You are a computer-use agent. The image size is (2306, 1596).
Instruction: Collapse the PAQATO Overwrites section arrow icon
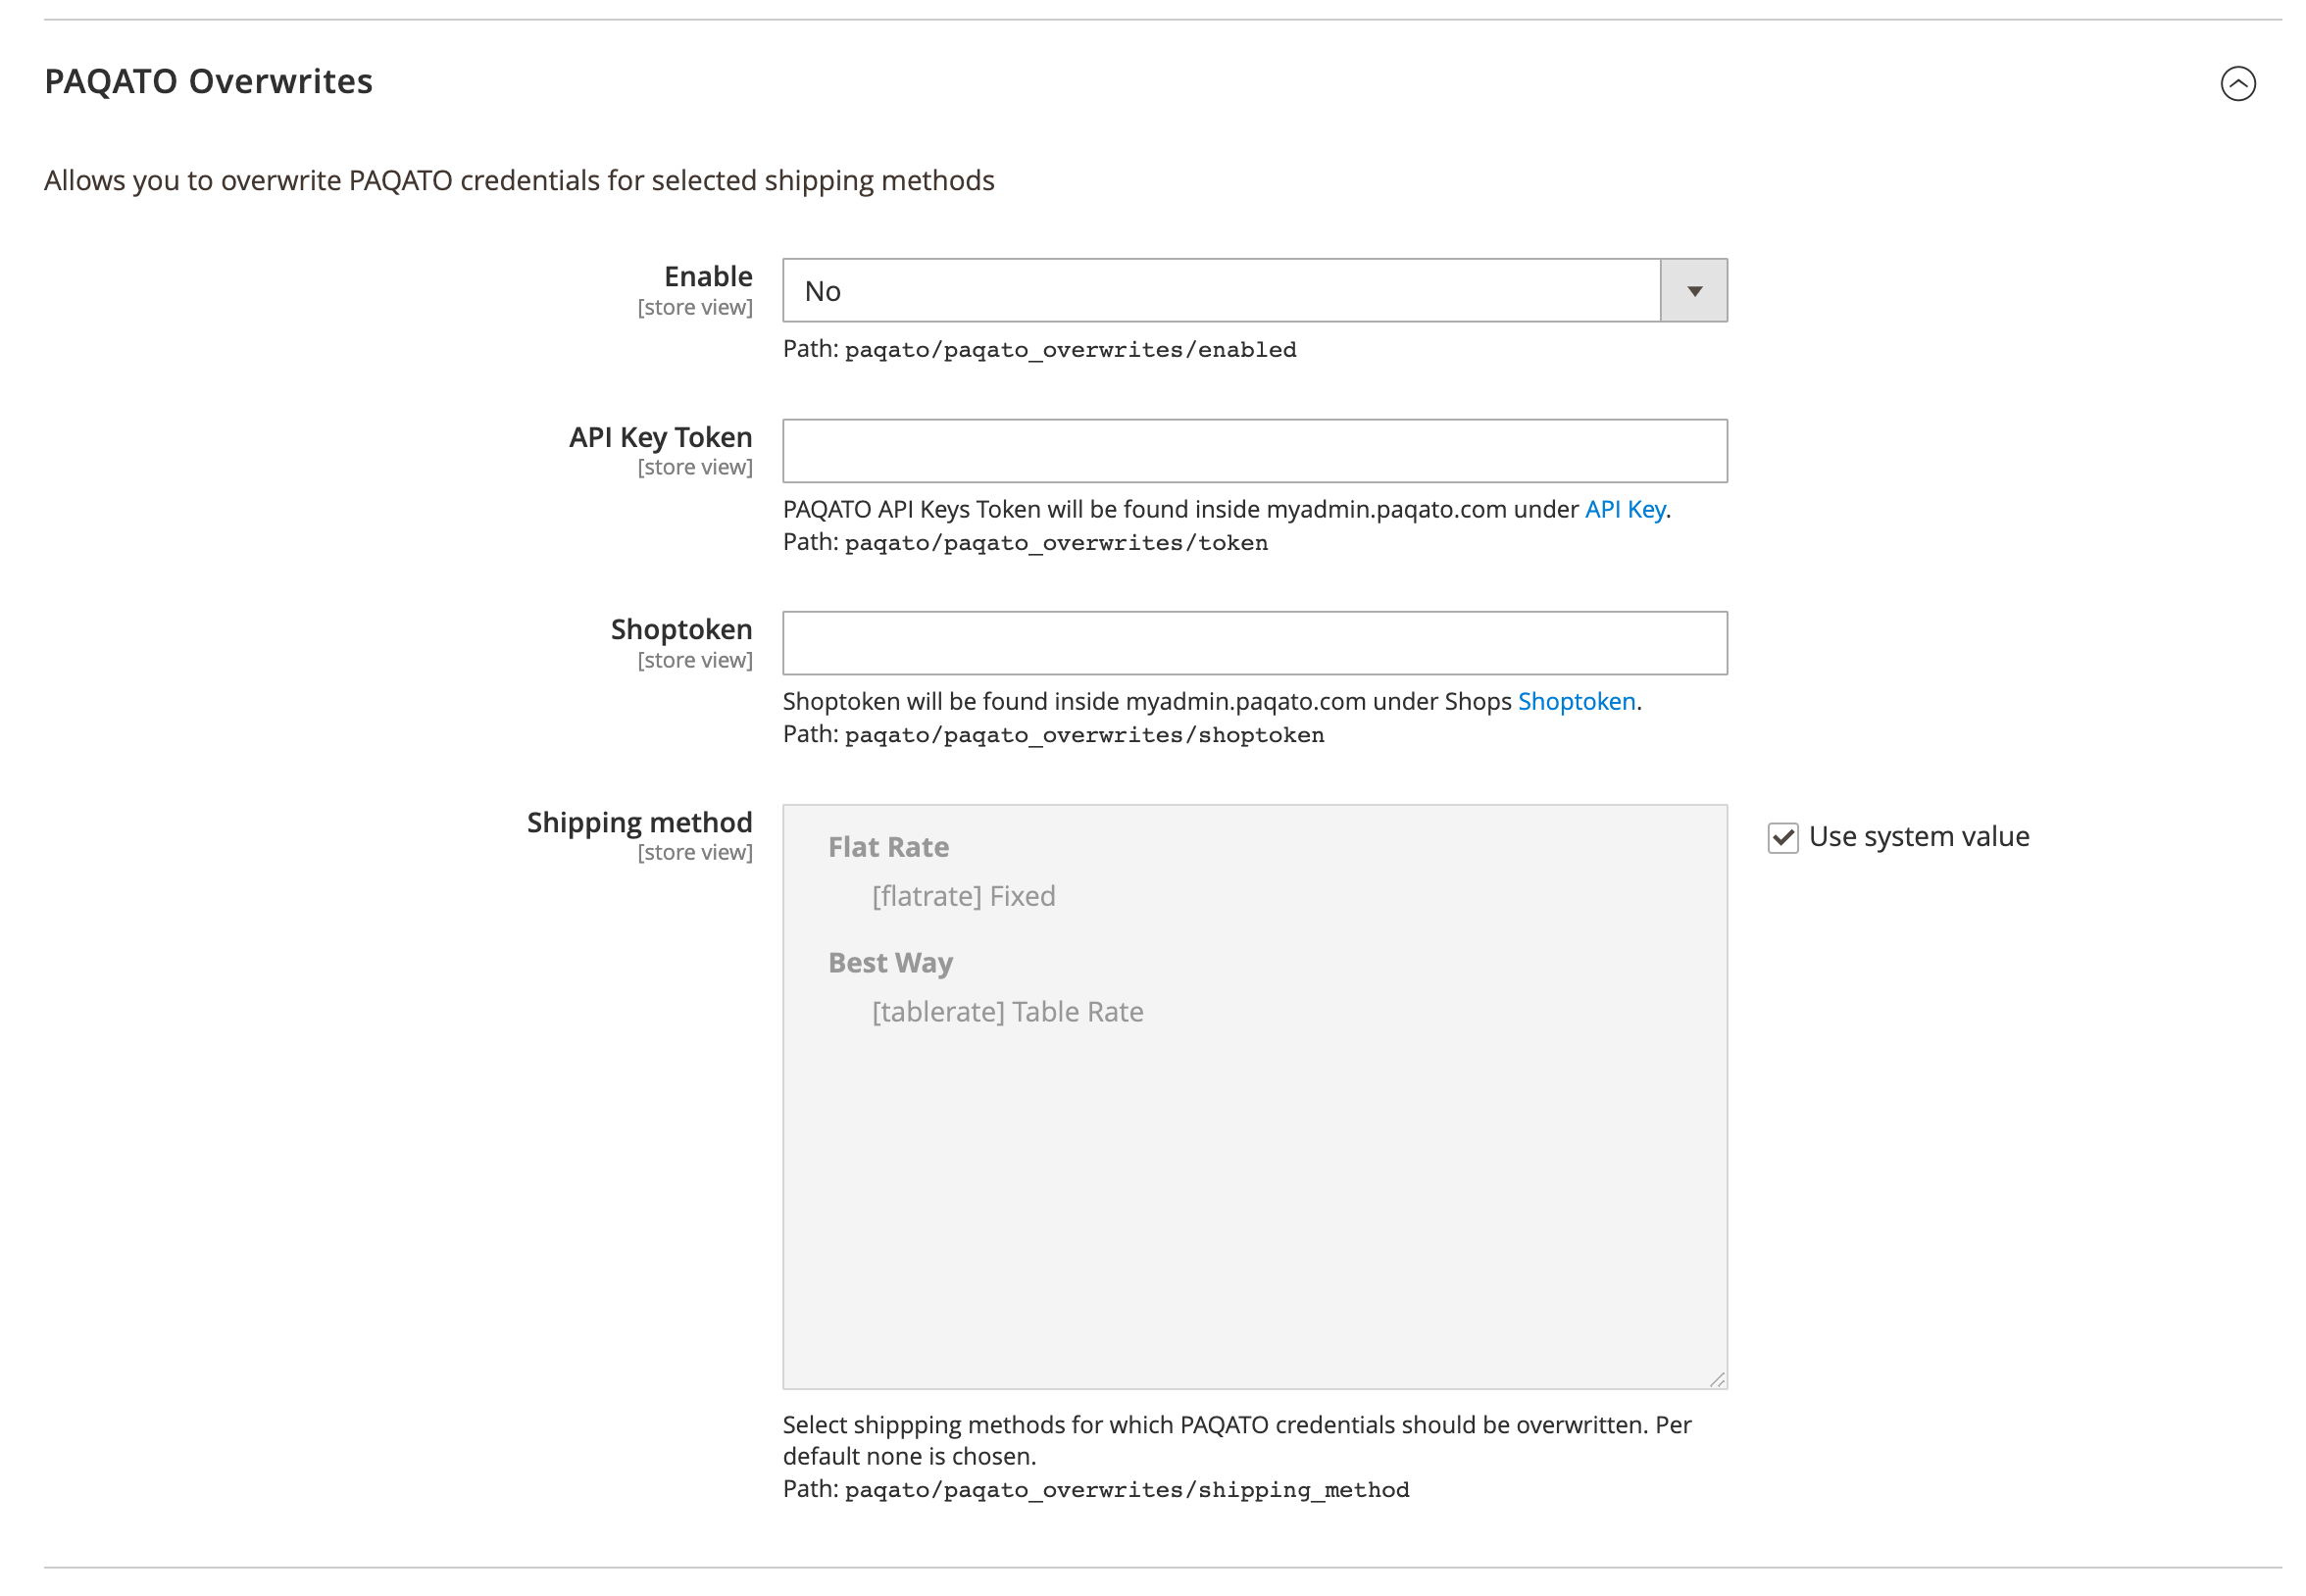[2237, 83]
